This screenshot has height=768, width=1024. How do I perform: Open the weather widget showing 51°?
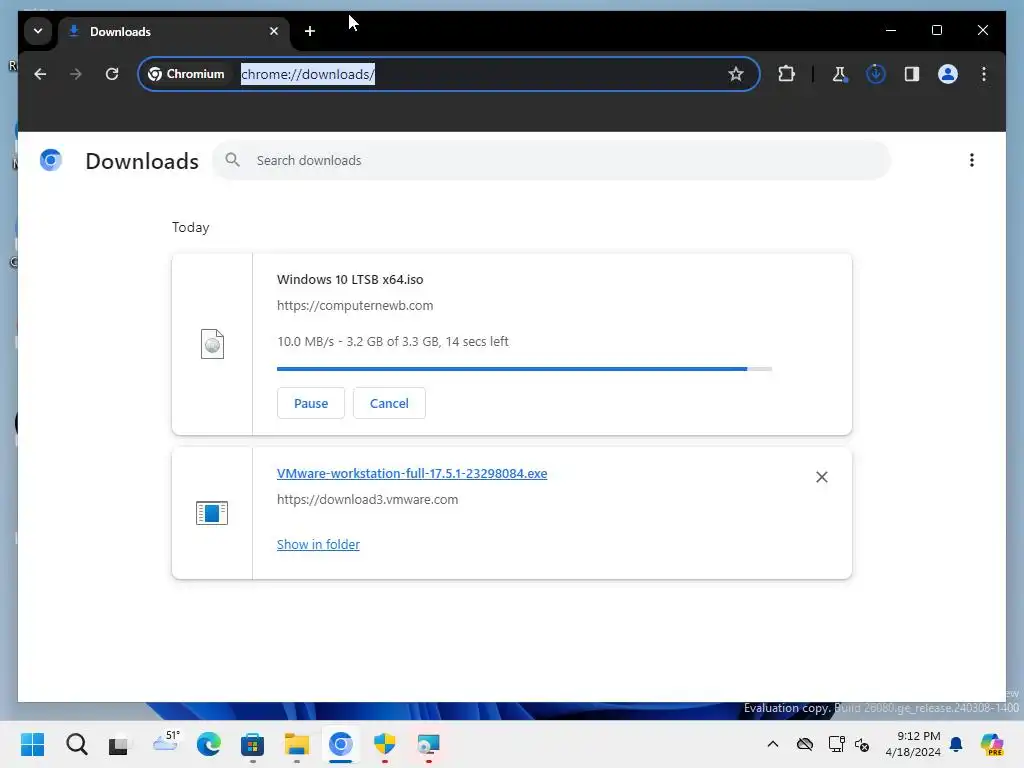tap(165, 741)
